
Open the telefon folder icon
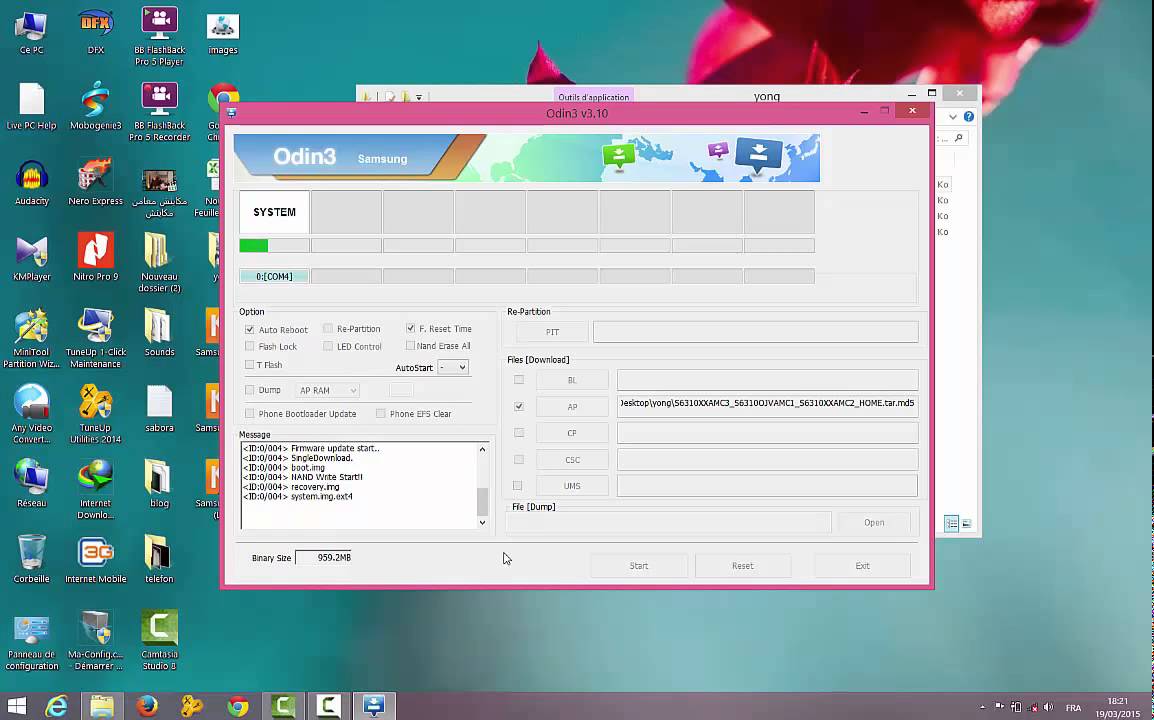pos(160,560)
